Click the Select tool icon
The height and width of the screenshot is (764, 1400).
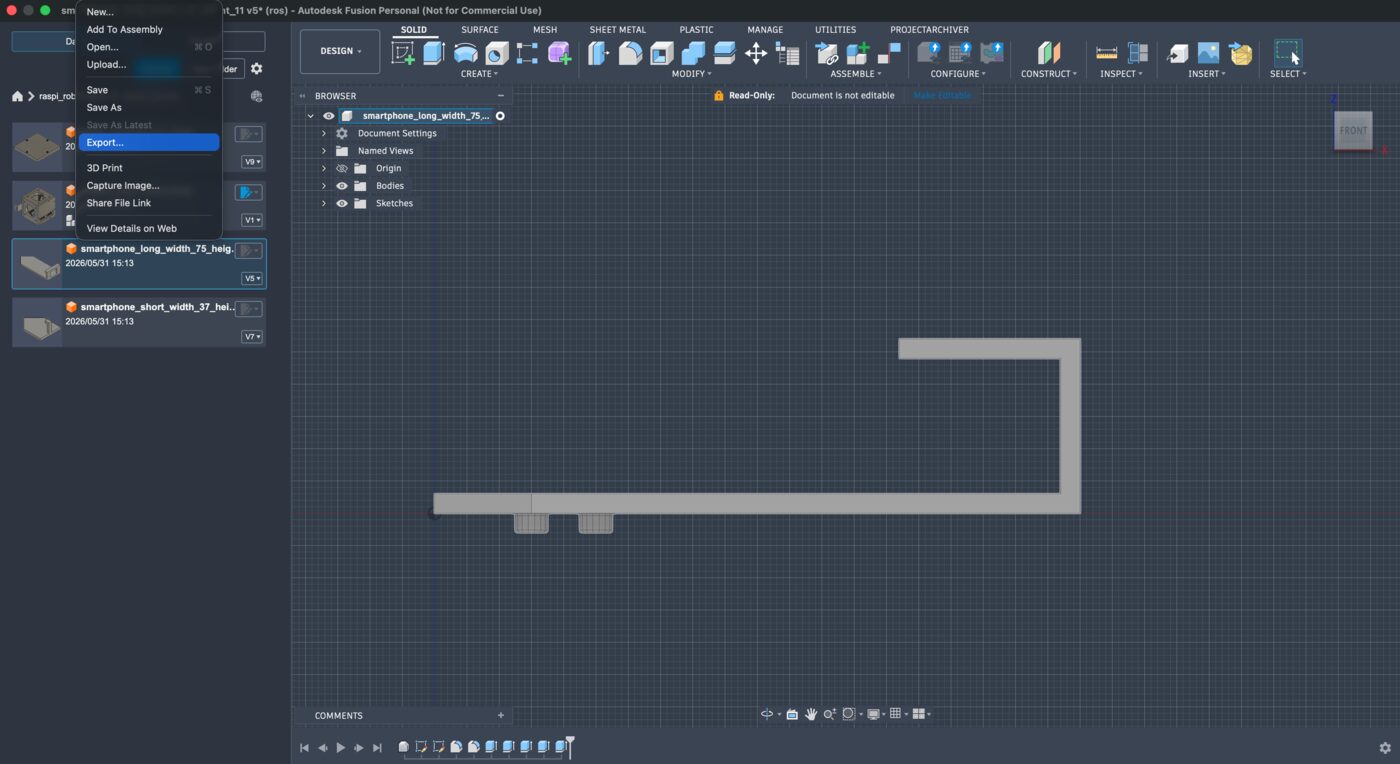pos(1288,53)
